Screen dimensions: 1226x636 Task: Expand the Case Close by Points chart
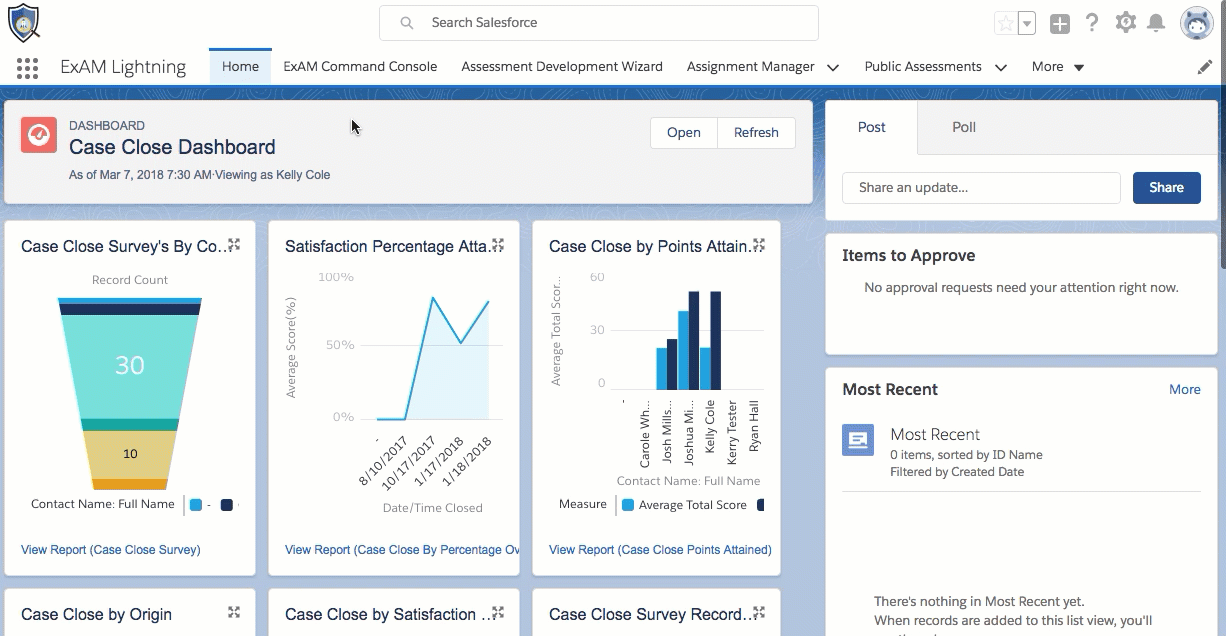point(759,245)
